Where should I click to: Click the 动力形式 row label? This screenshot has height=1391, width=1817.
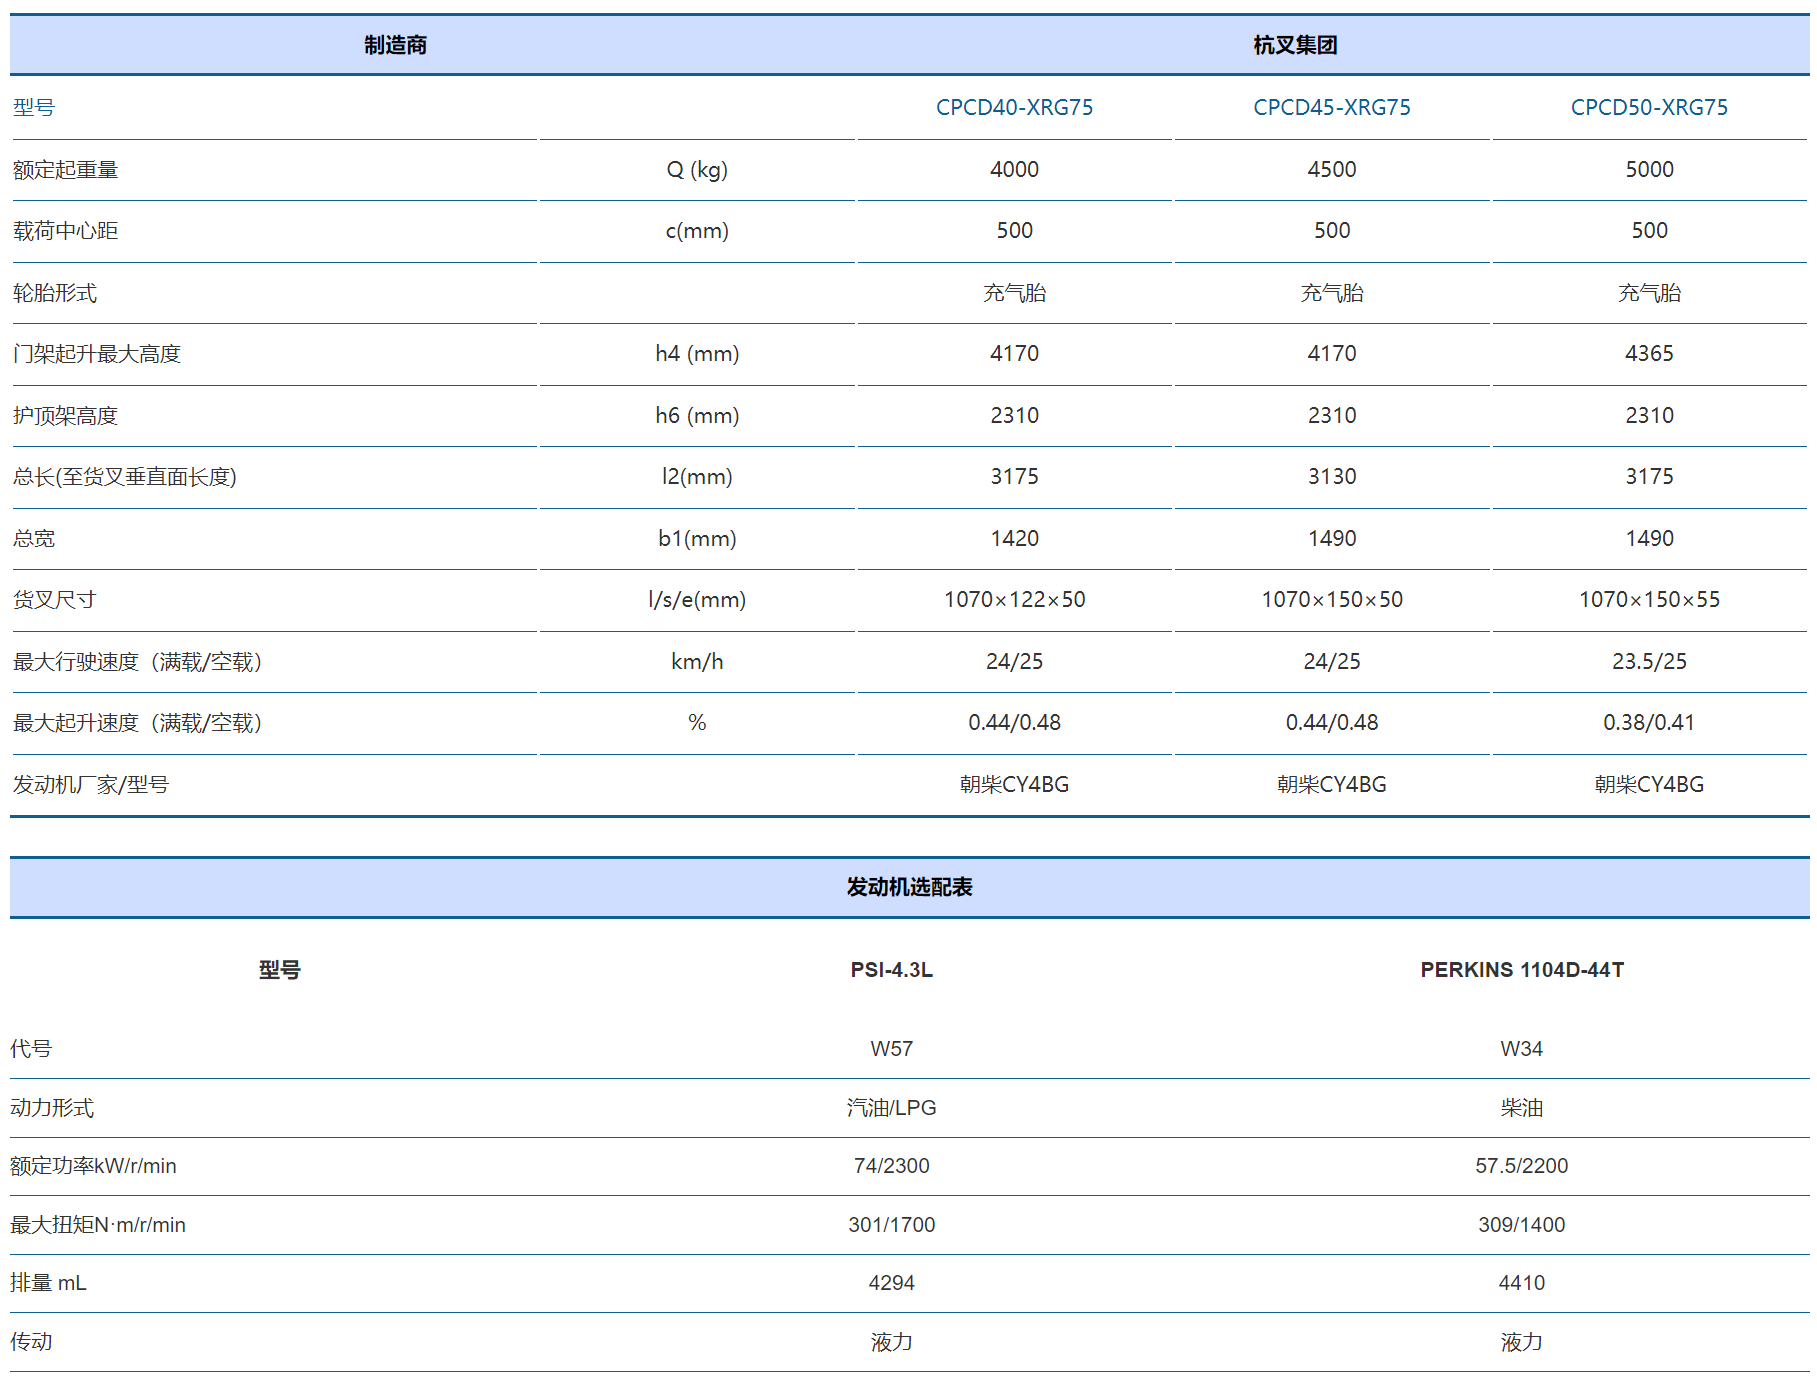[52, 1108]
